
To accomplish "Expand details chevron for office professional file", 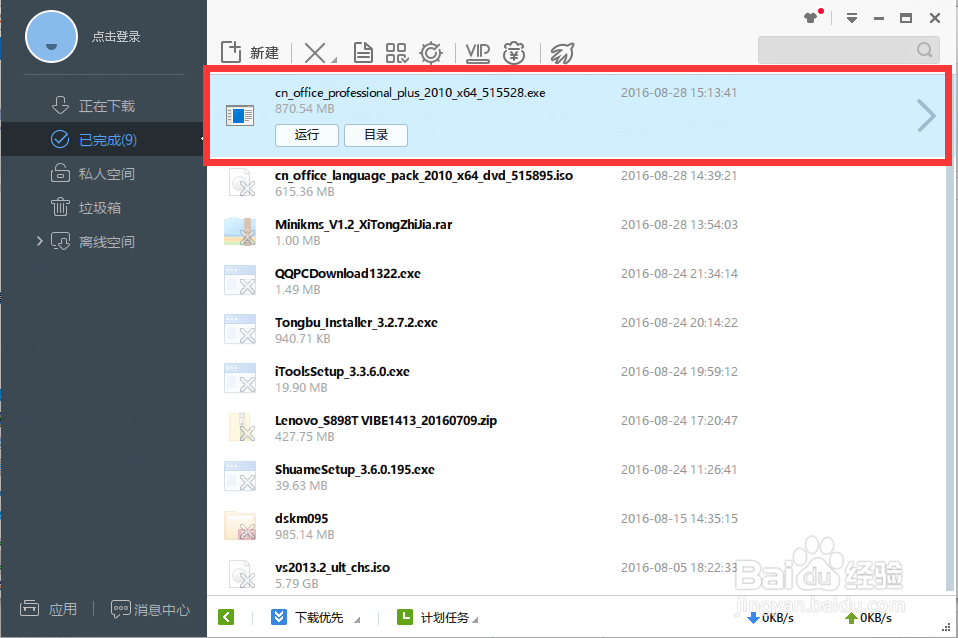I will 926,116.
